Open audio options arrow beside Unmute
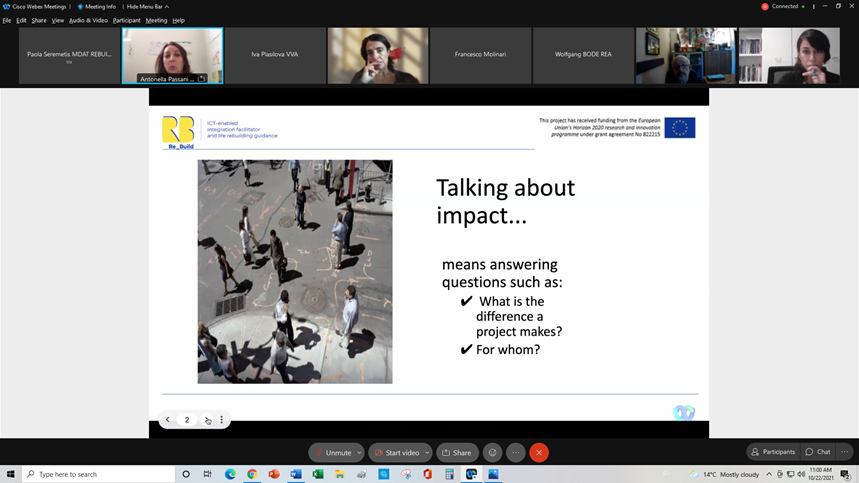The image size is (859, 483). (359, 453)
